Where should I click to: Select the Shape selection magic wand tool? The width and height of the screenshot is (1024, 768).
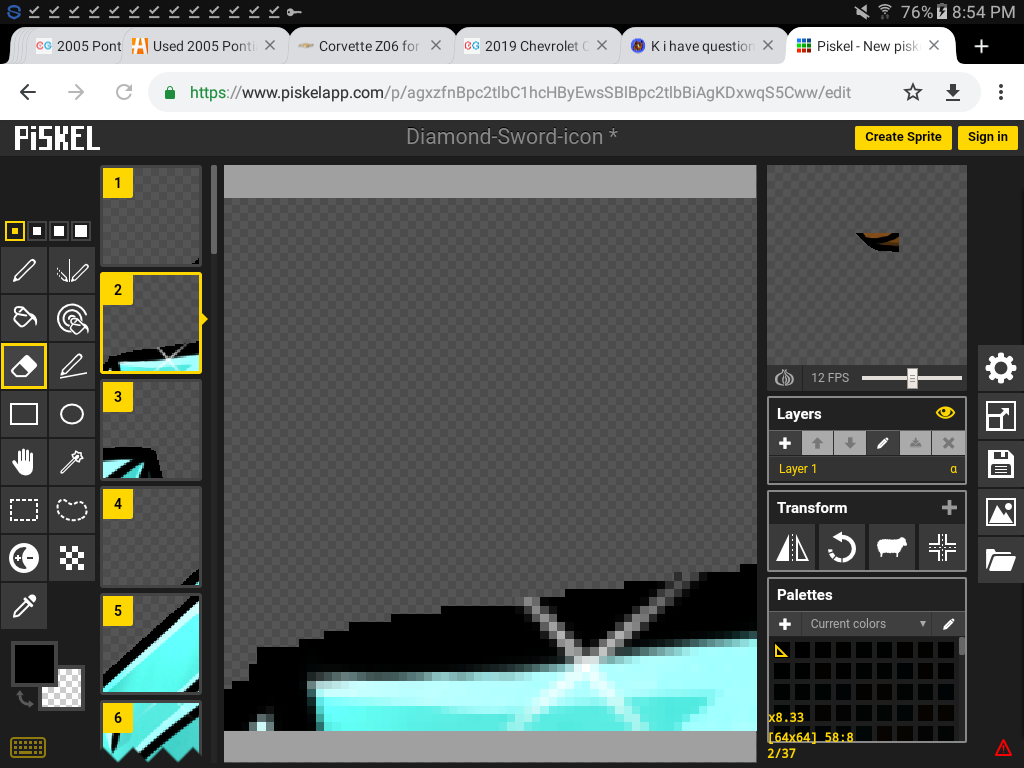tap(72, 462)
